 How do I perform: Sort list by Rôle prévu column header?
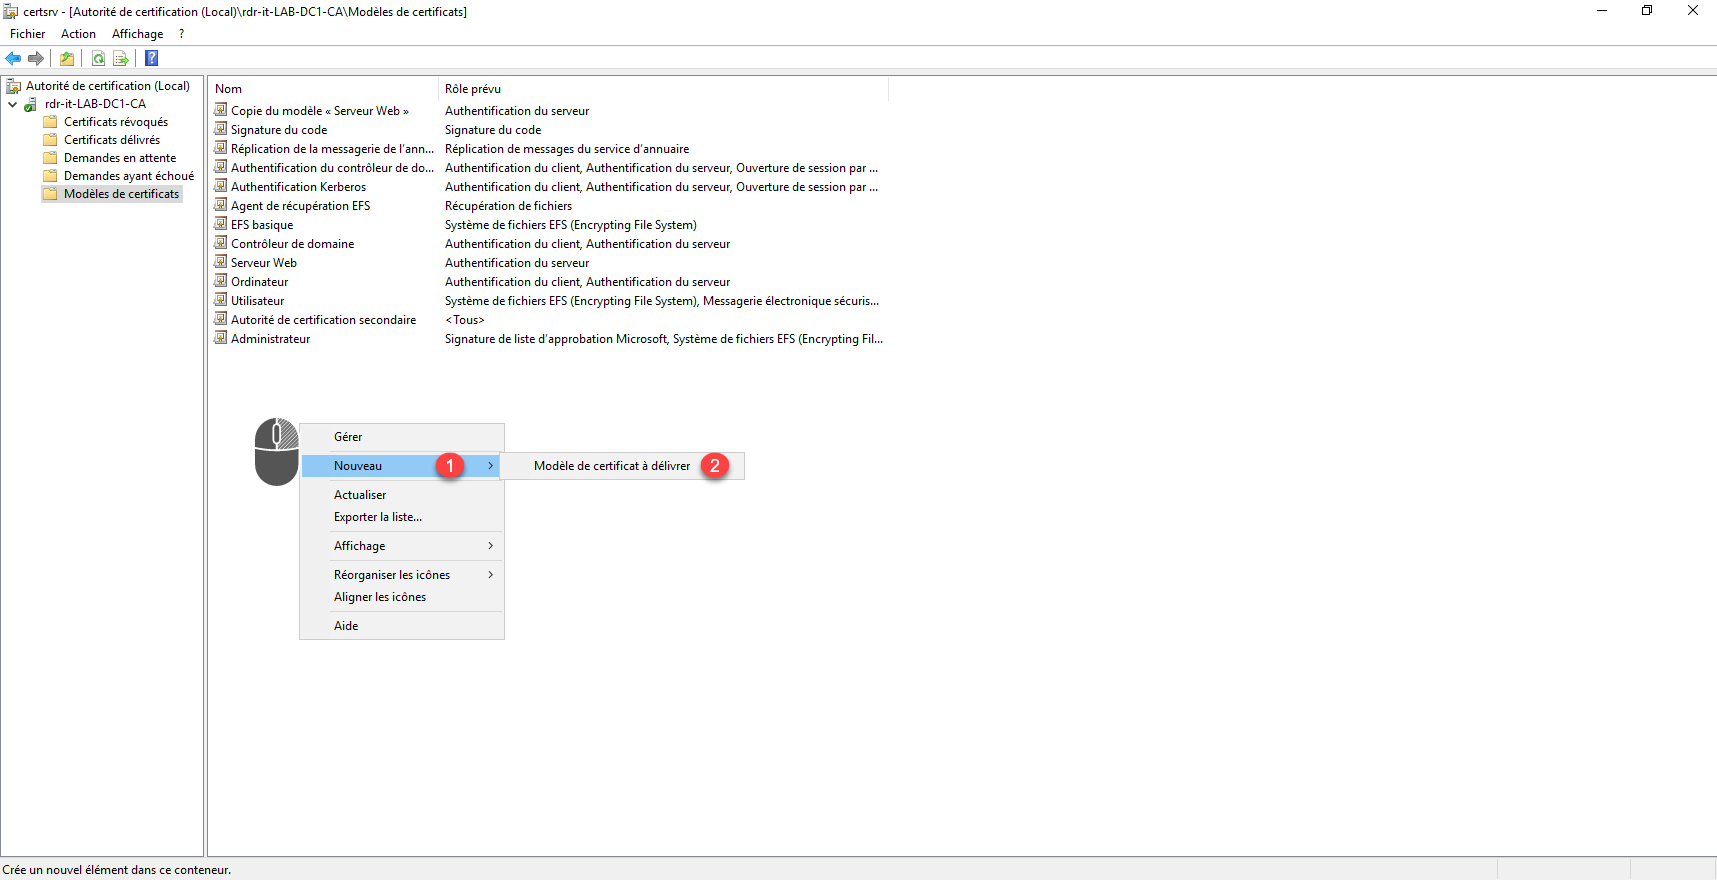click(x=473, y=89)
